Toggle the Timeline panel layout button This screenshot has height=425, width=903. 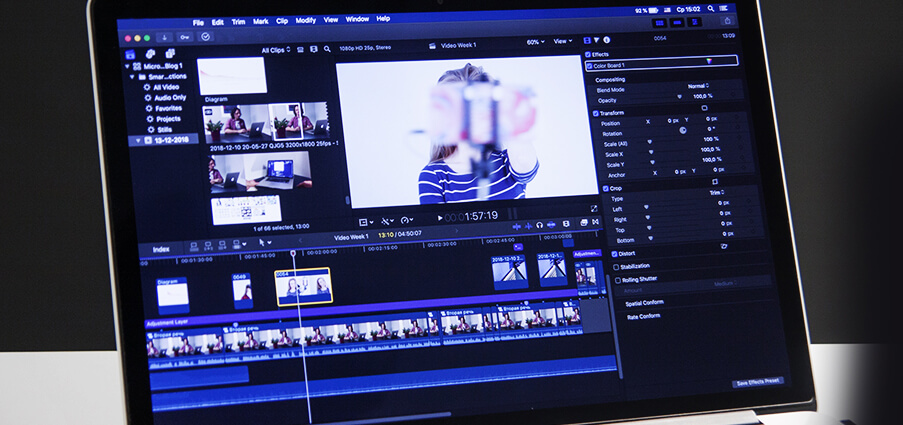coord(677,22)
